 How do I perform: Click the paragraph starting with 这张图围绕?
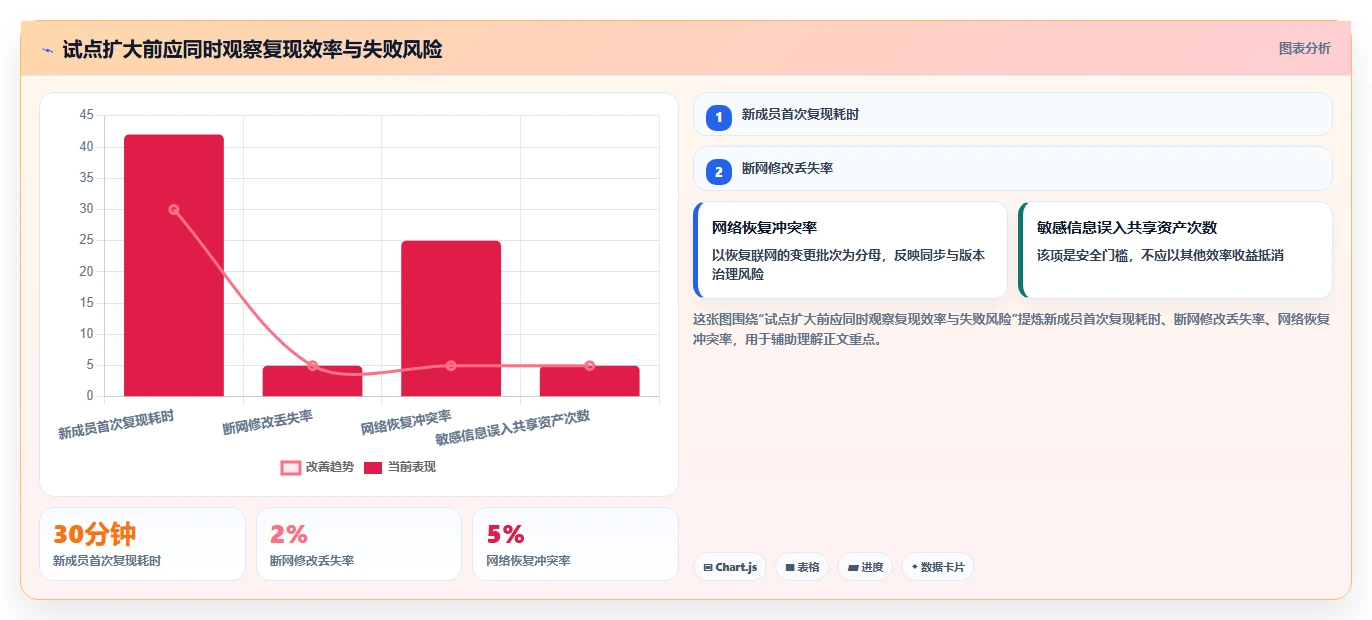pos(1011,329)
